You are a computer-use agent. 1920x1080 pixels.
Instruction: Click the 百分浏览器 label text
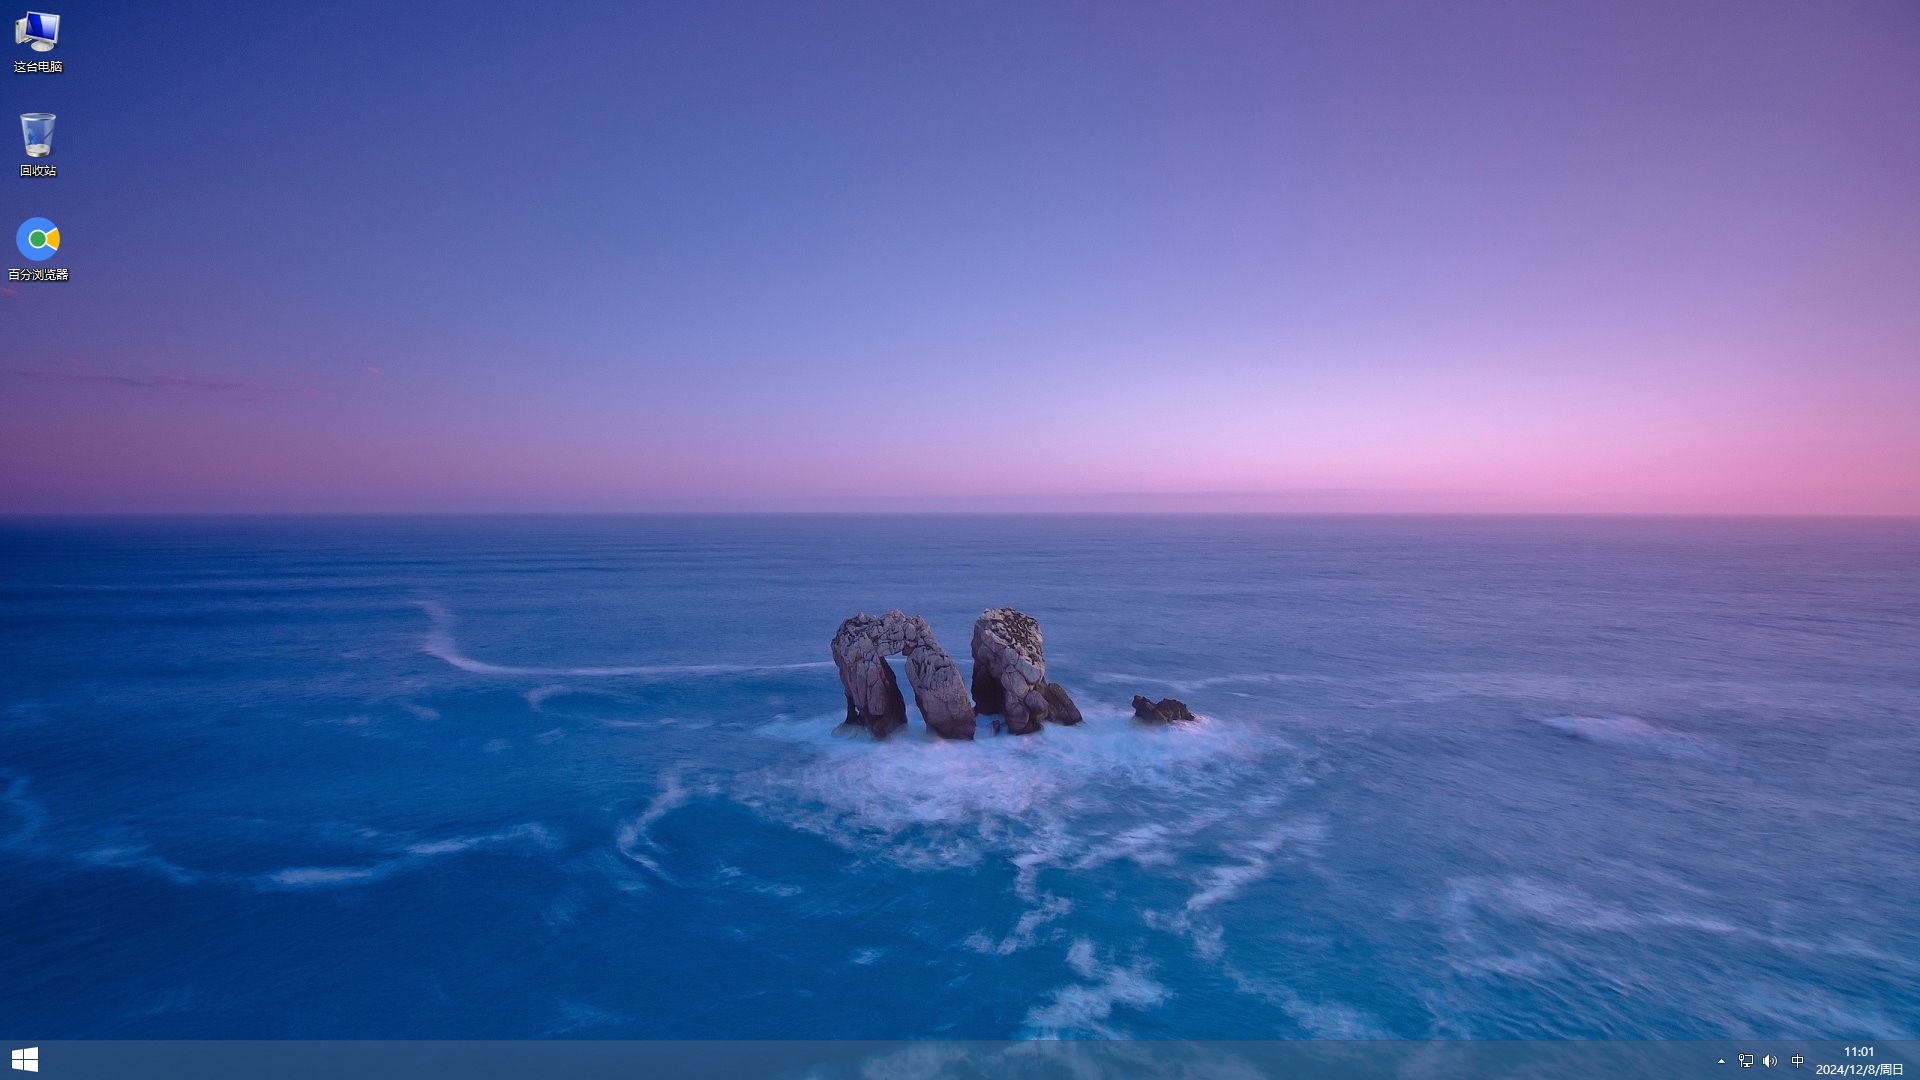click(x=37, y=275)
